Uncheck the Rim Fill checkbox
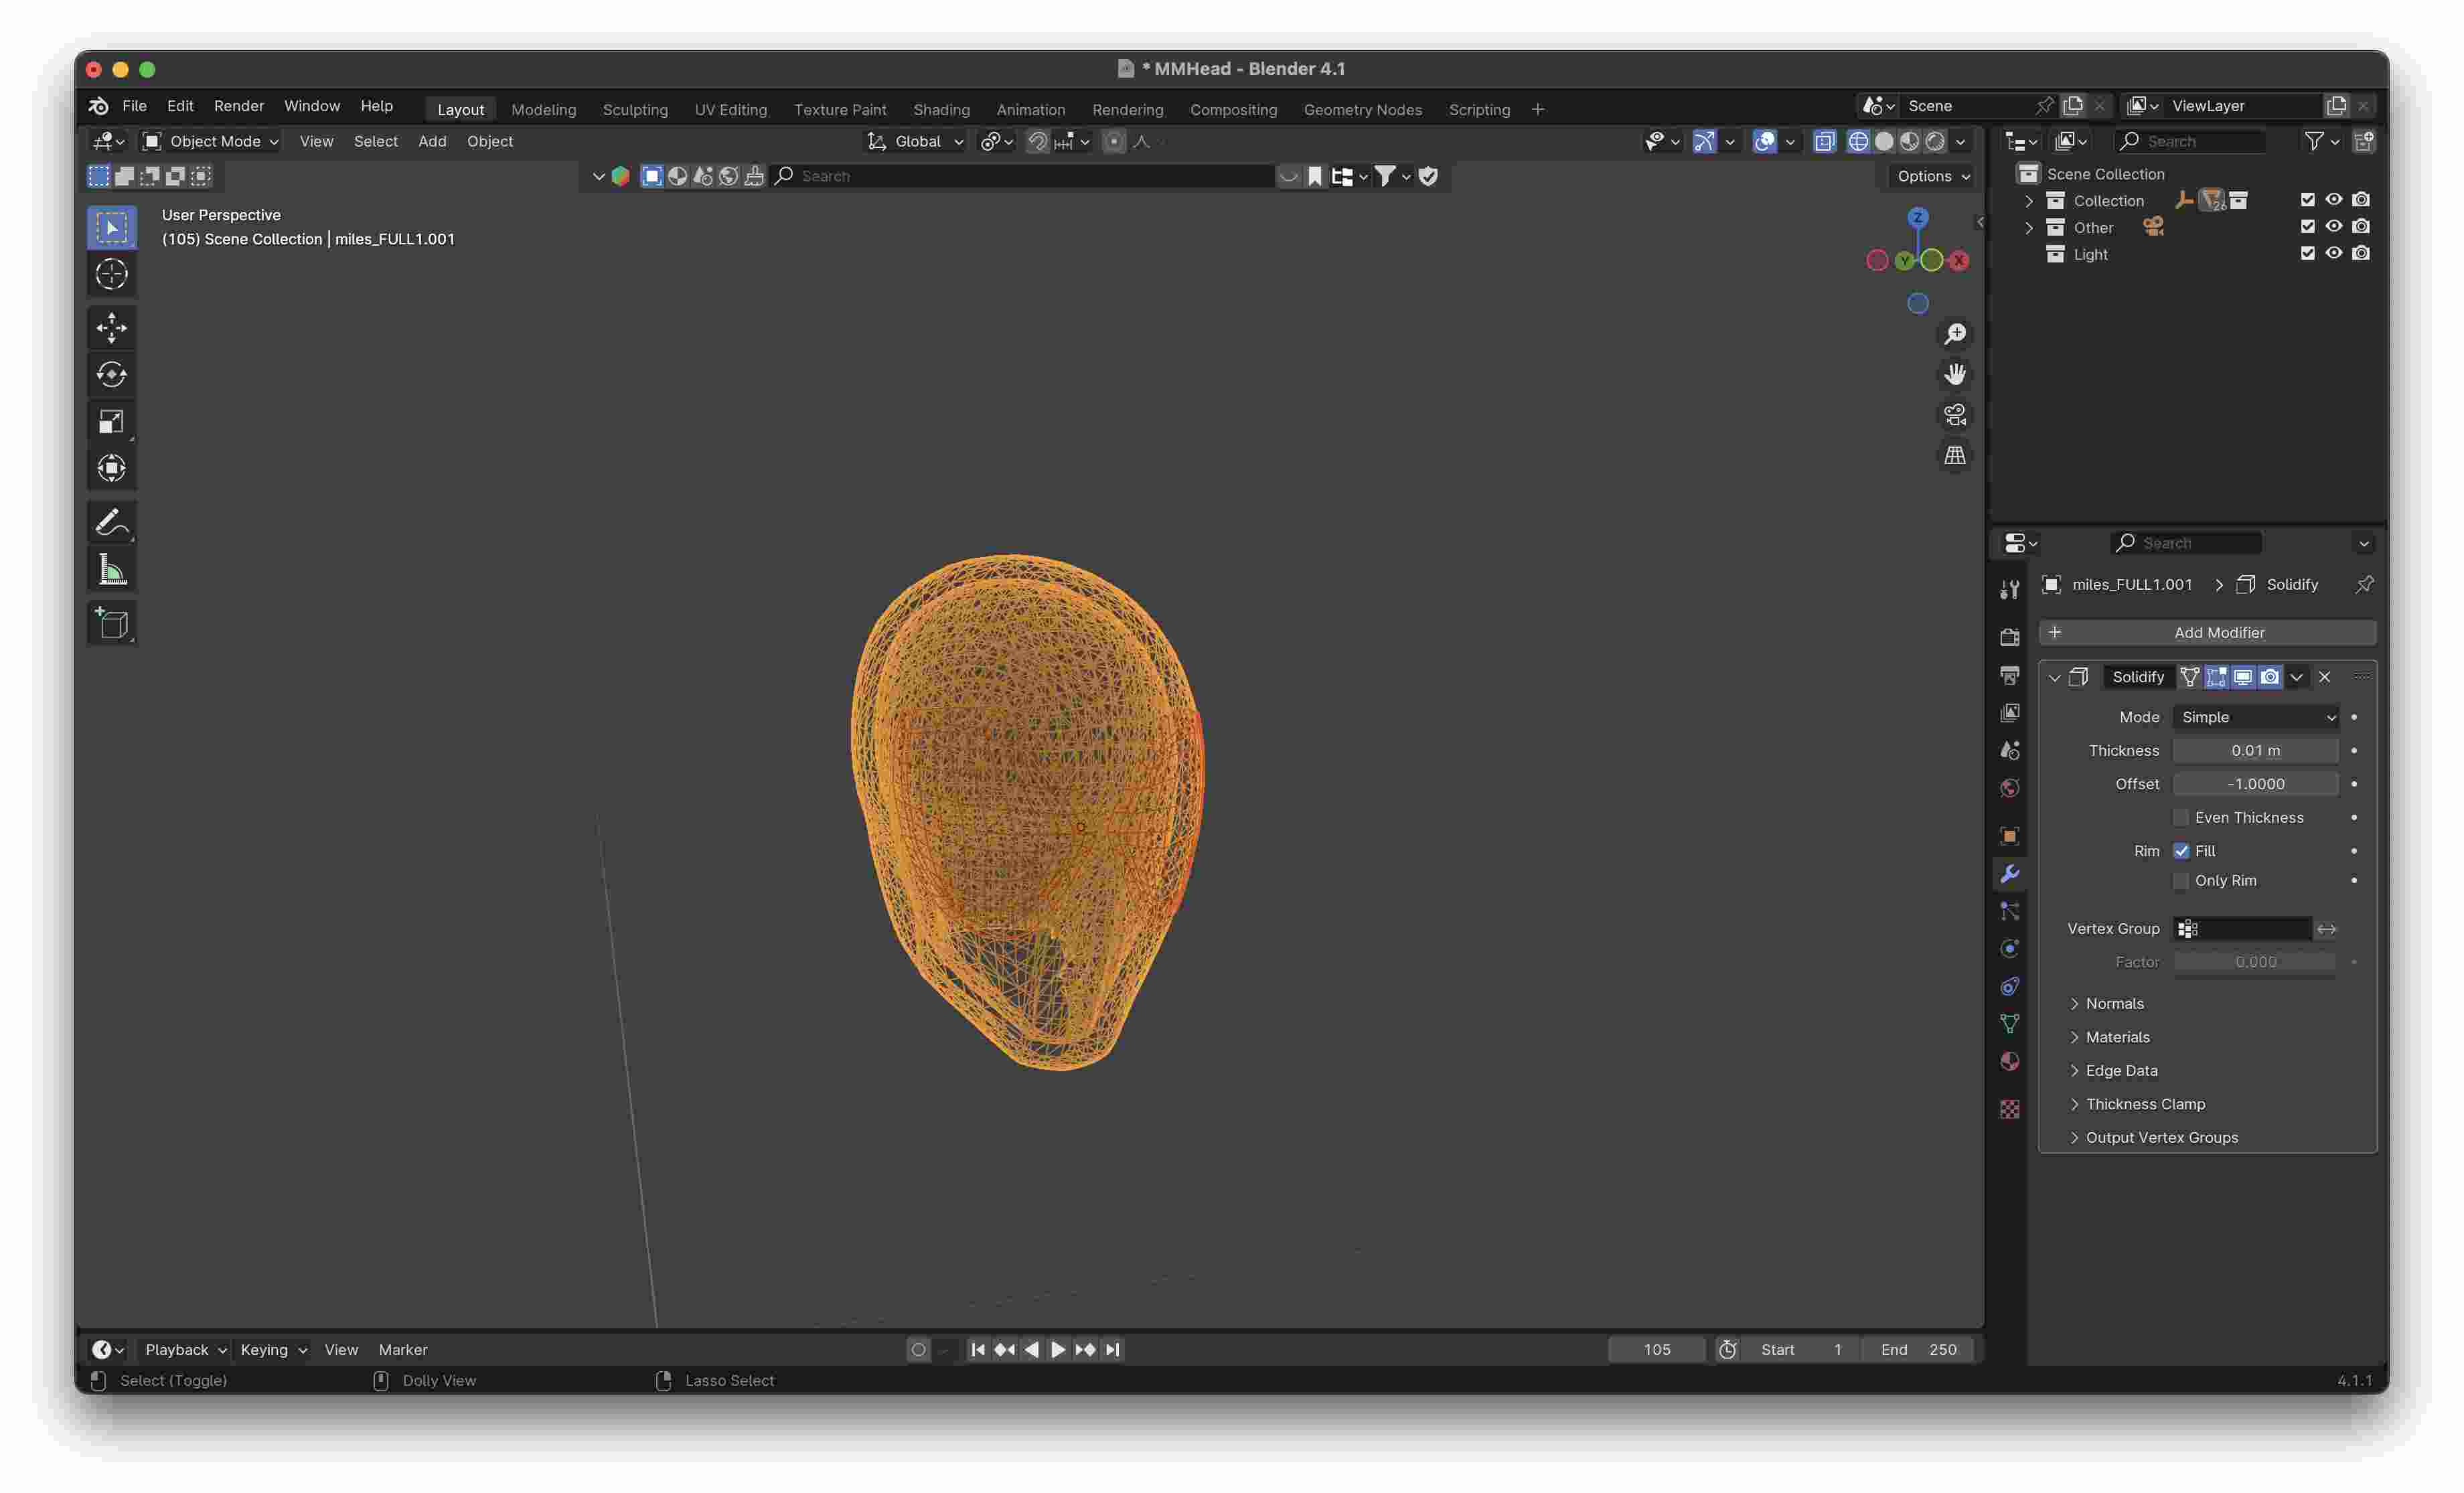 [2181, 851]
